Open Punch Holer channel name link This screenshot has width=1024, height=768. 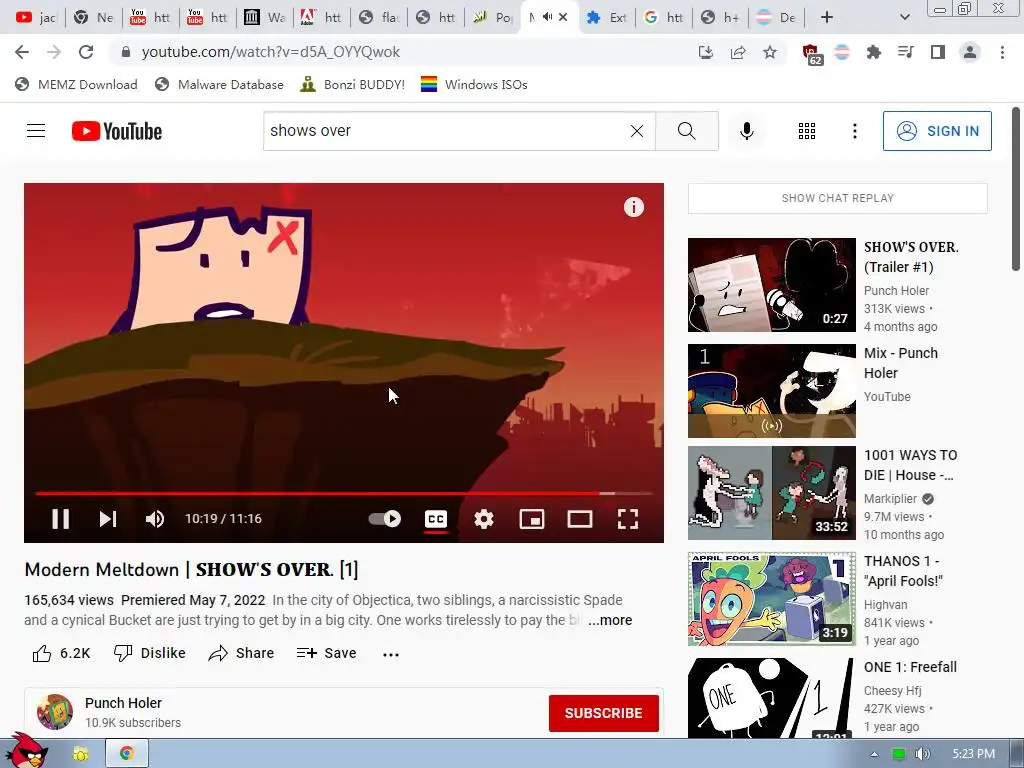pos(123,703)
